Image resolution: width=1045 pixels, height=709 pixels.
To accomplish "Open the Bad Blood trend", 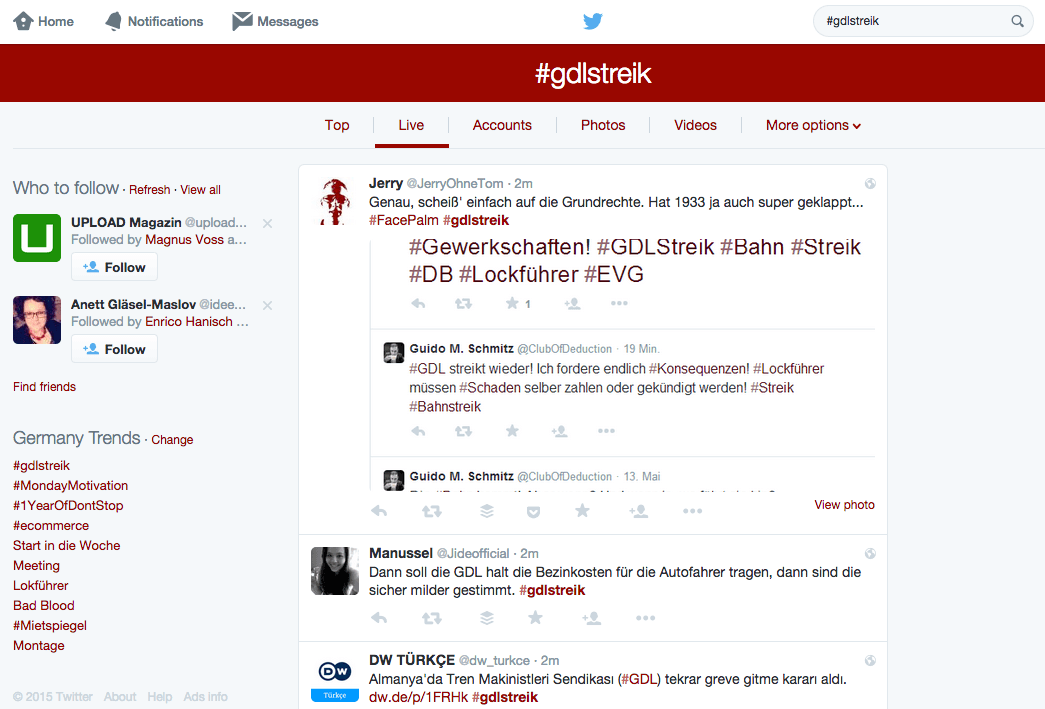I will [x=44, y=606].
